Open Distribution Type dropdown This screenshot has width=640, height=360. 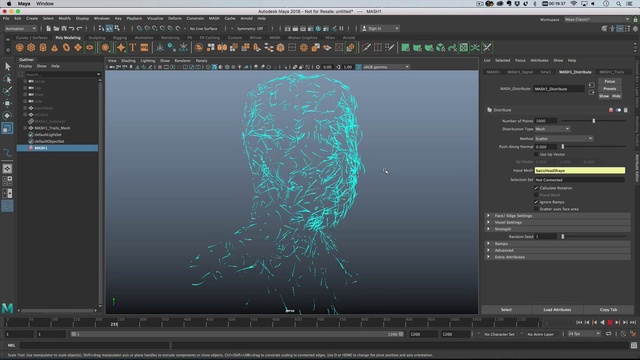click(552, 129)
